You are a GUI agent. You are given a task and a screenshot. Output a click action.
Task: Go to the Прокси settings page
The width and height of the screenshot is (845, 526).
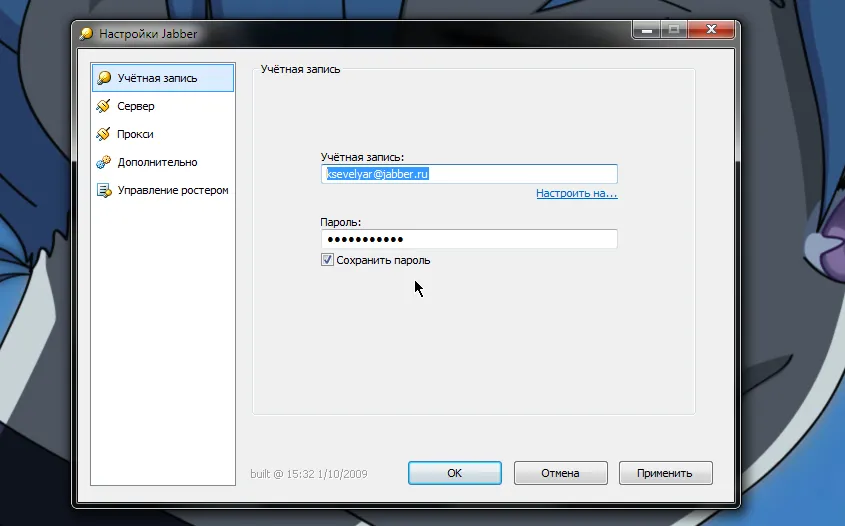click(163, 134)
